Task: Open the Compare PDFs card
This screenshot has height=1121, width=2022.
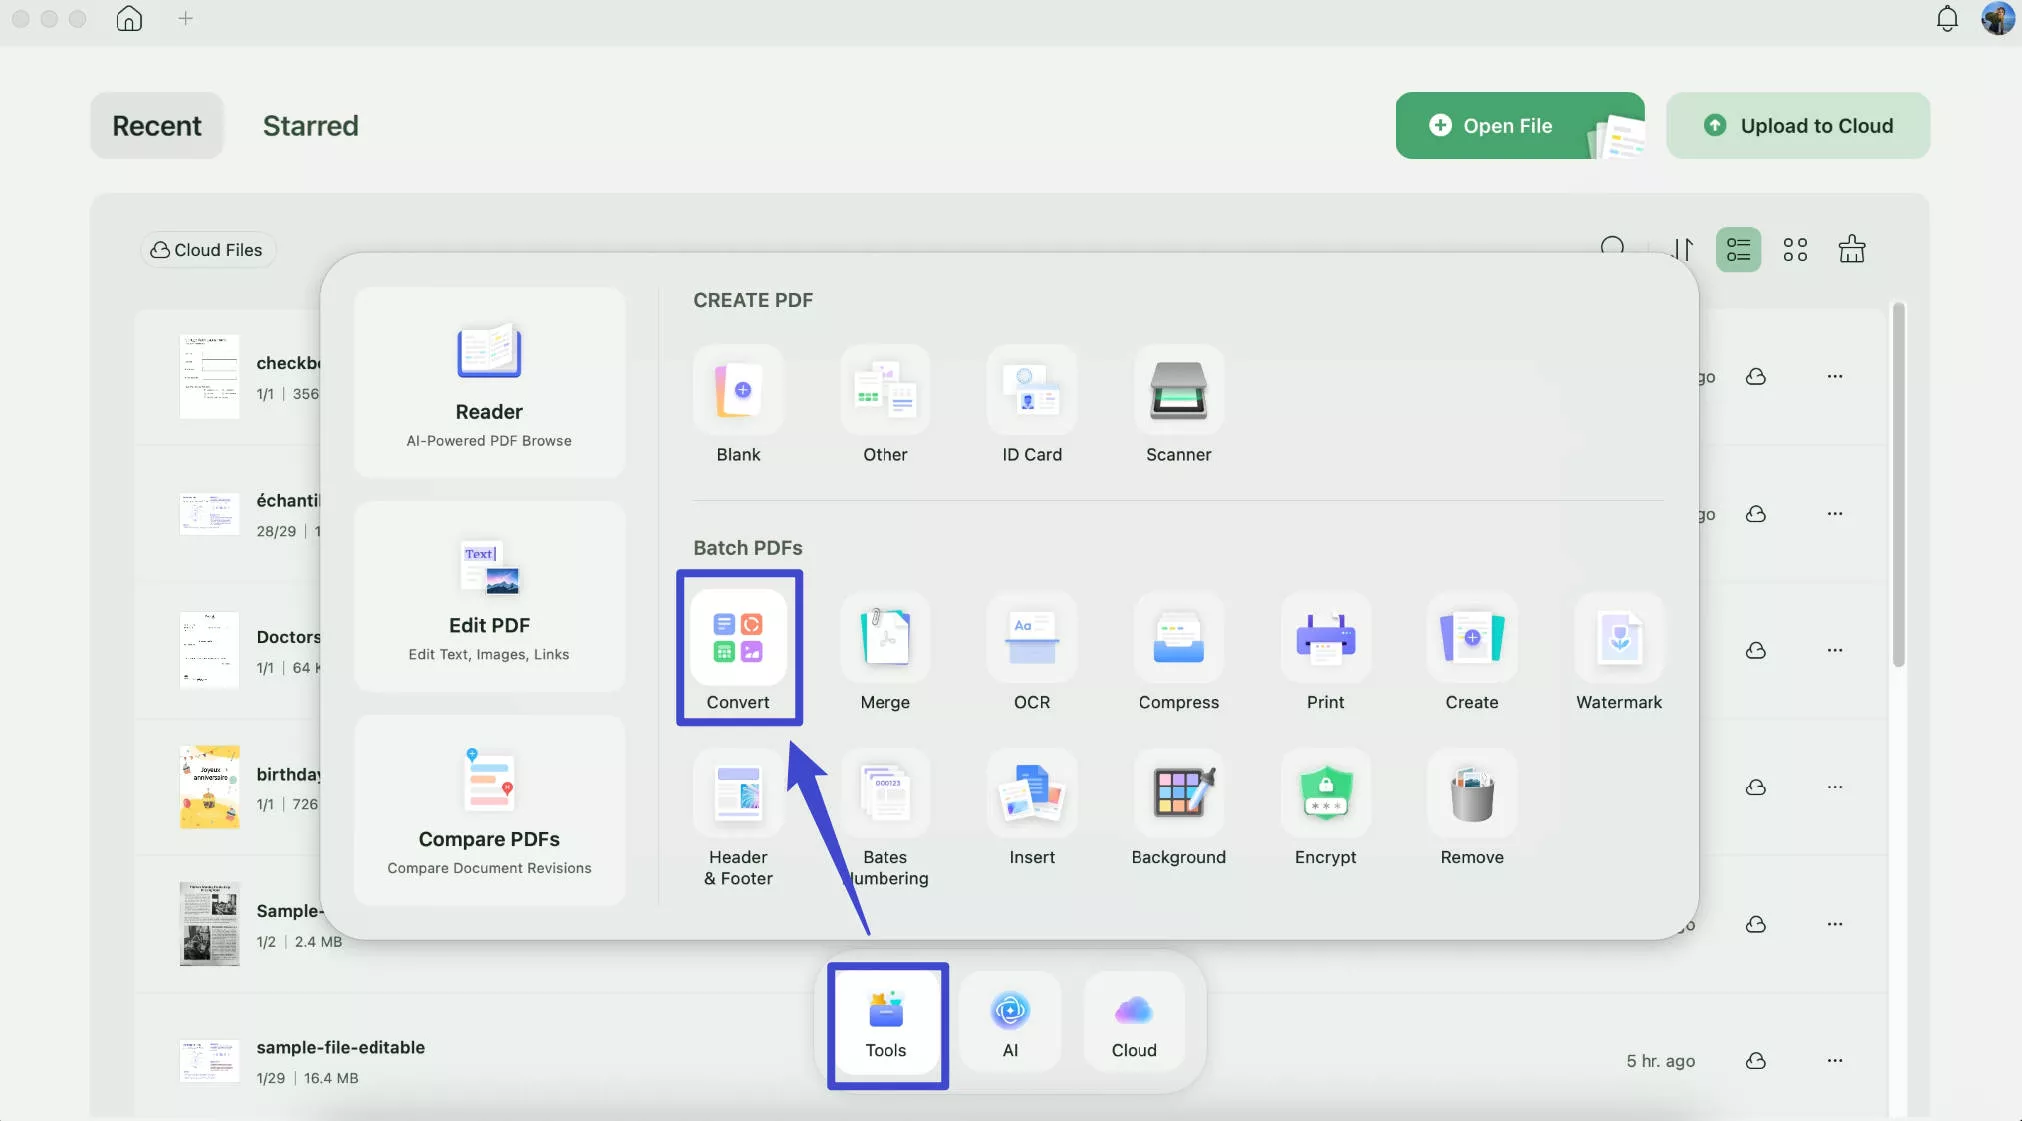Action: pyautogui.click(x=489, y=811)
